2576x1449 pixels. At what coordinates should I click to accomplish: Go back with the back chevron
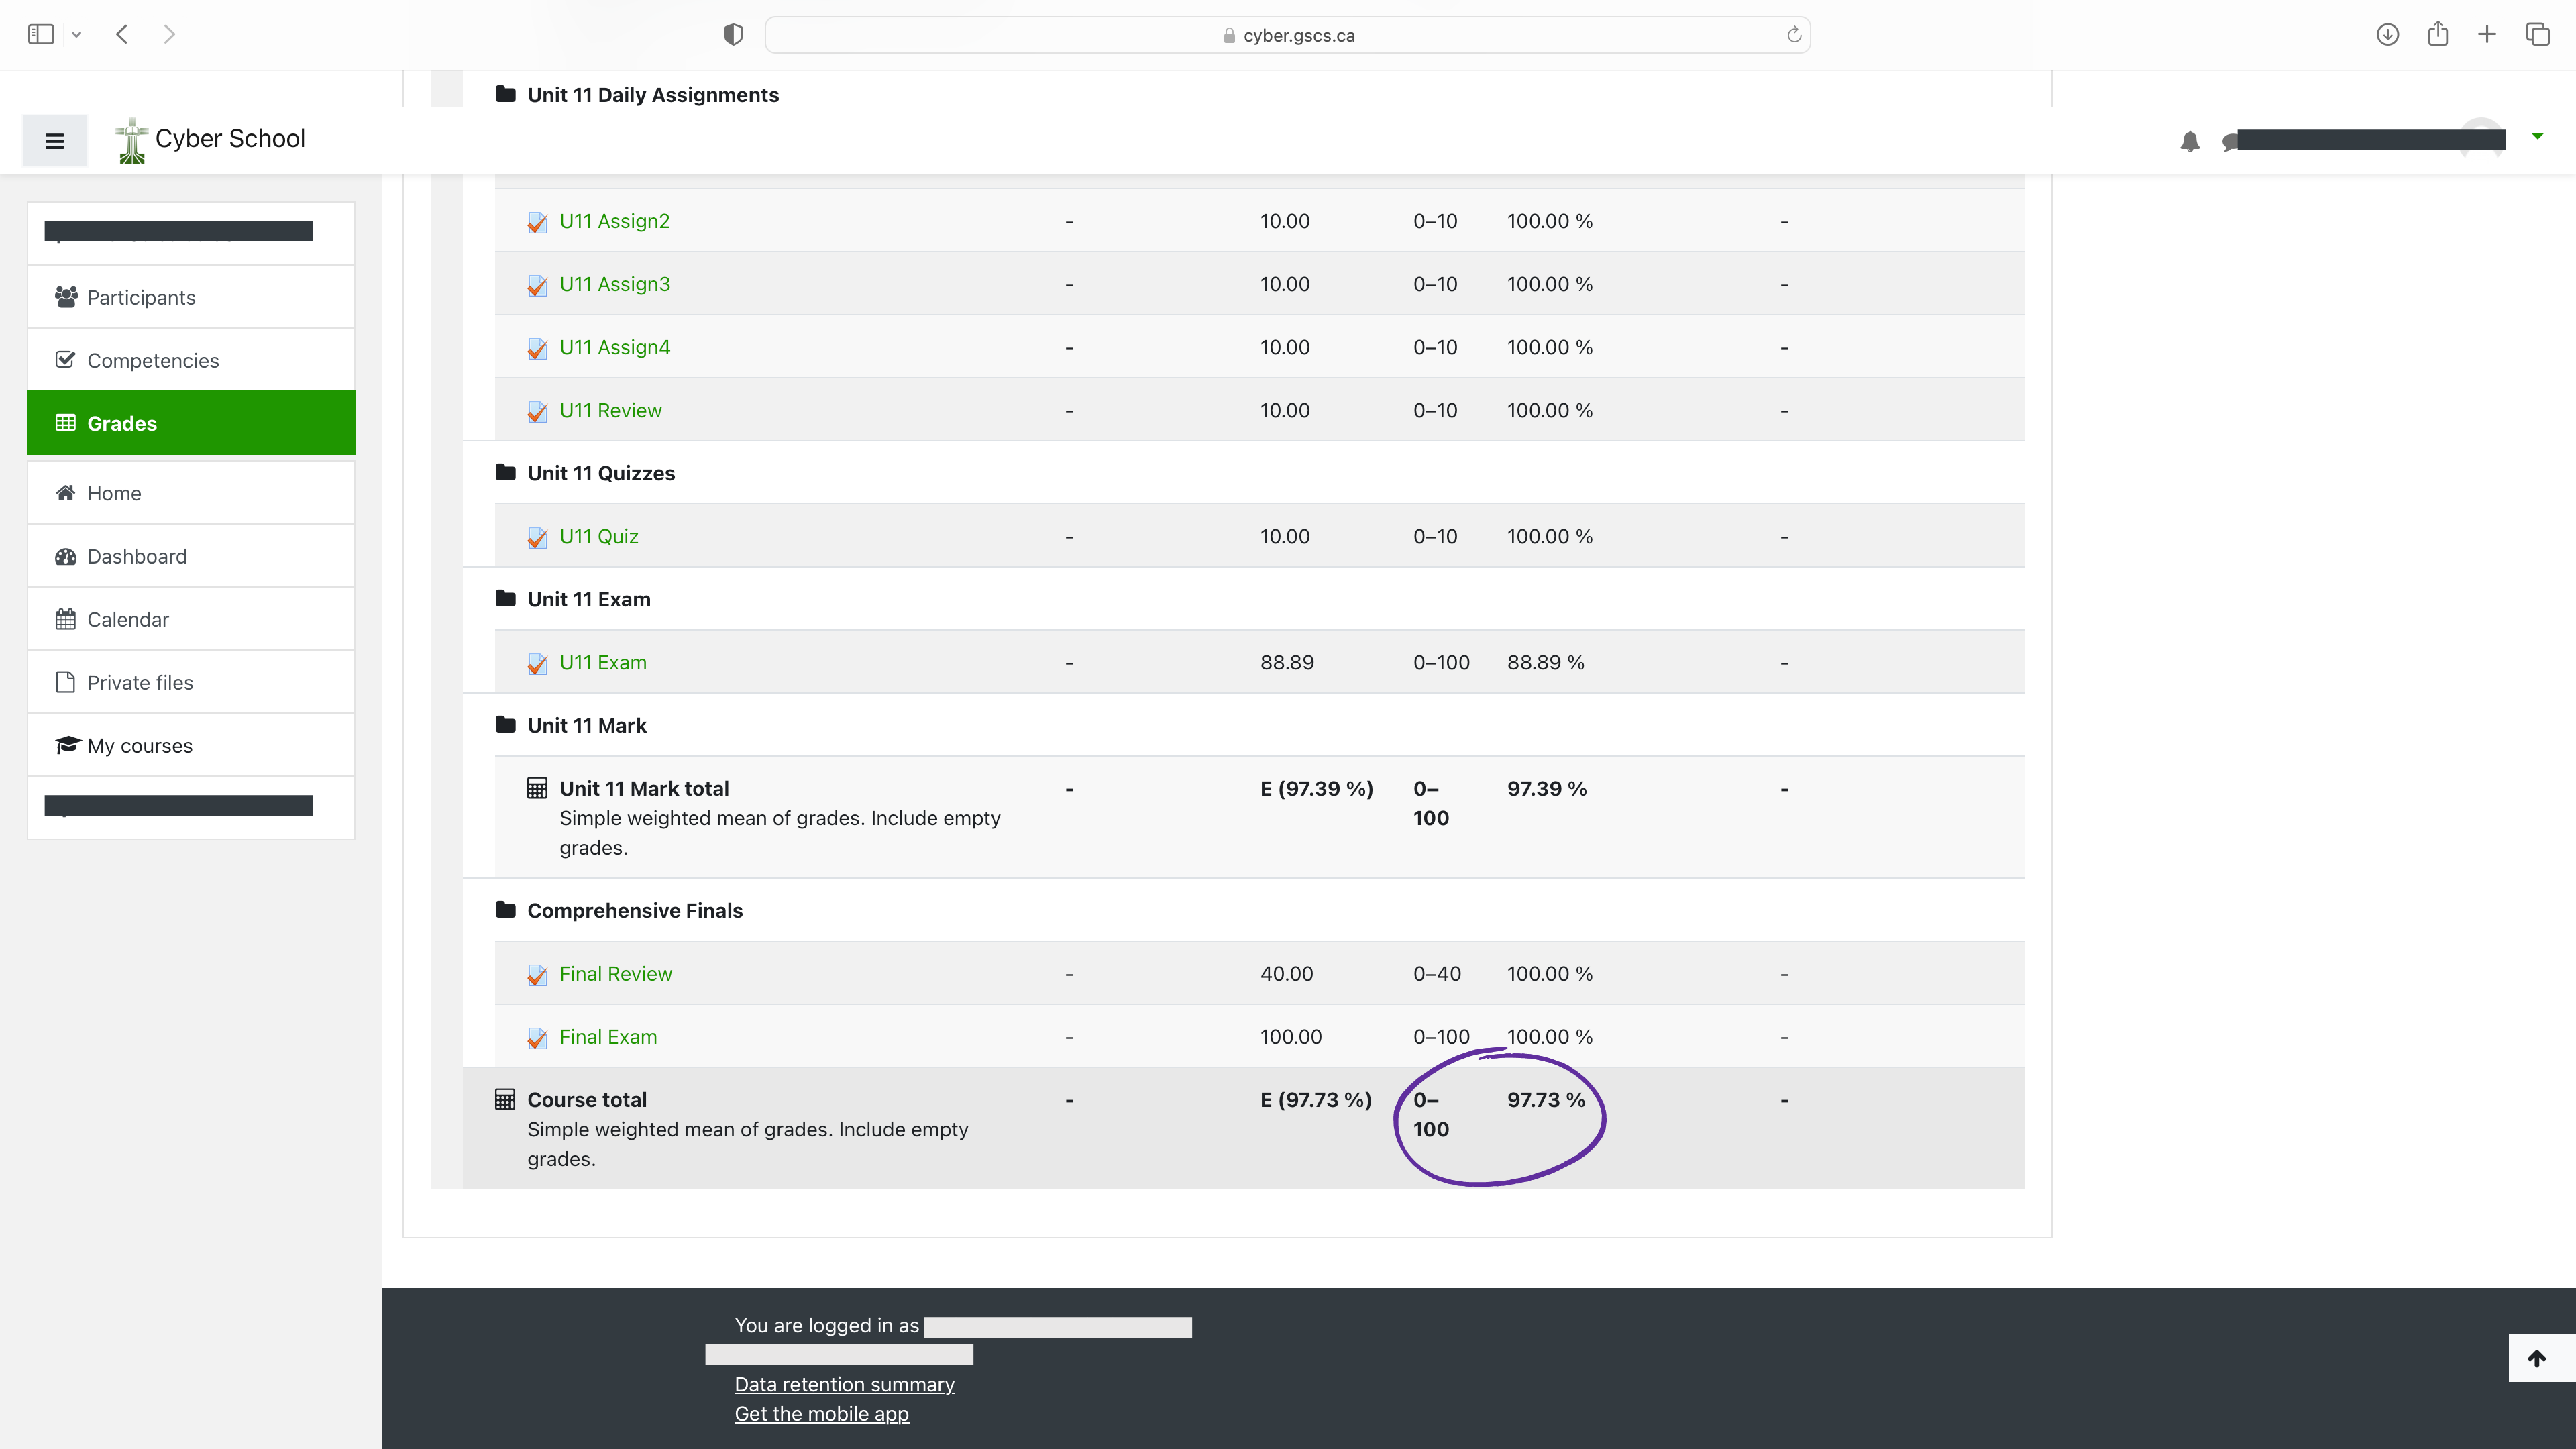tap(122, 34)
